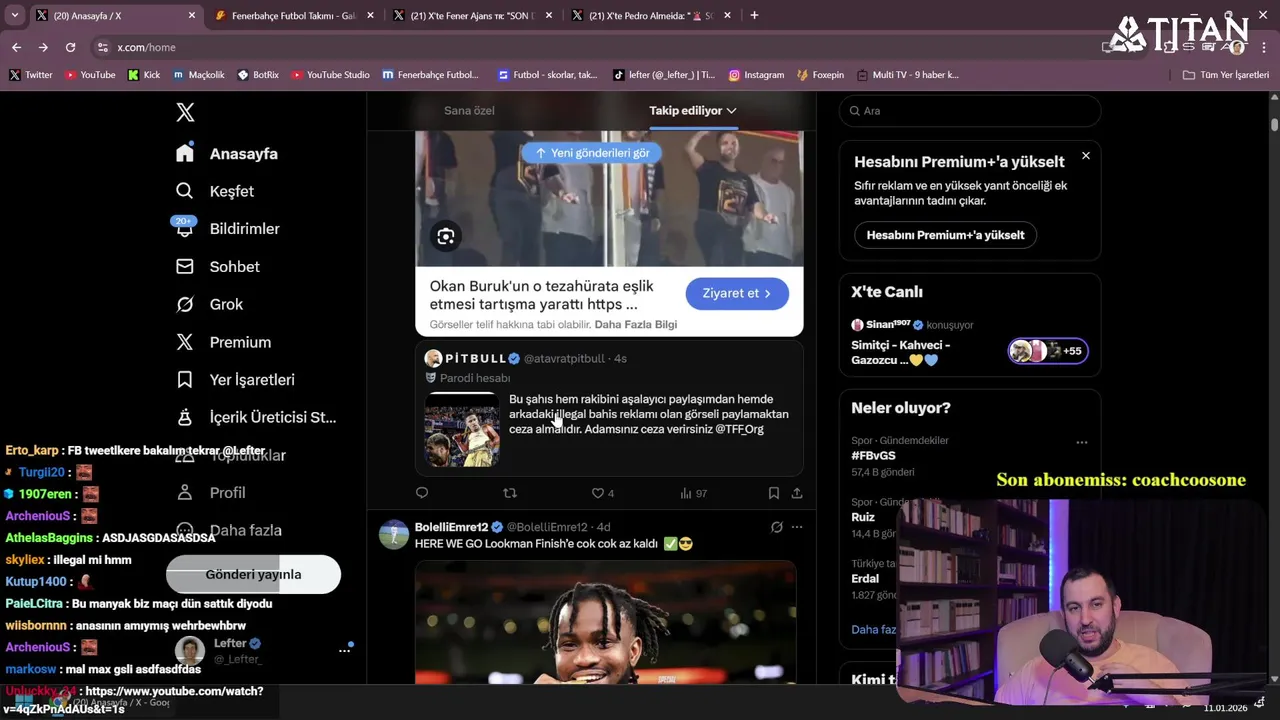Open the YouTube Studio bookmark
The width and height of the screenshot is (1280, 720).
coord(330,75)
